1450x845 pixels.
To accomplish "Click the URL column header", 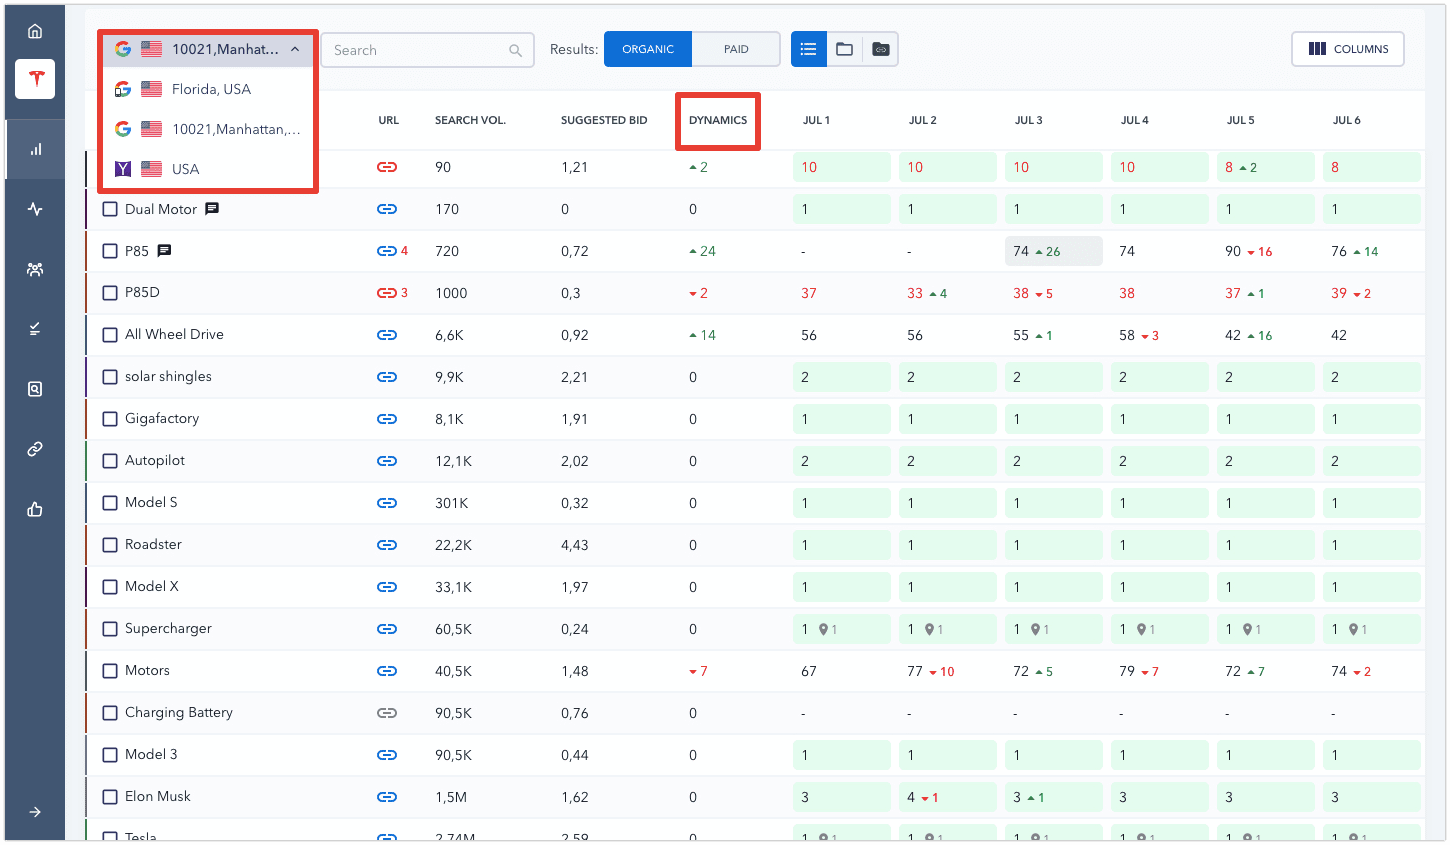I will click(x=388, y=120).
